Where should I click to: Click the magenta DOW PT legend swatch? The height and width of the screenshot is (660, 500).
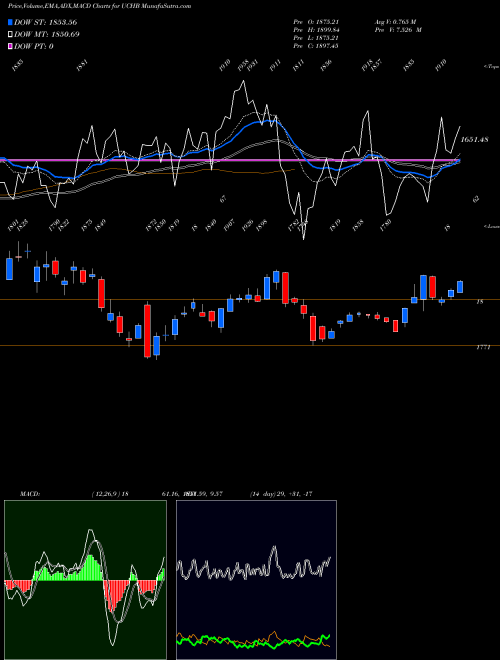click(x=10, y=46)
